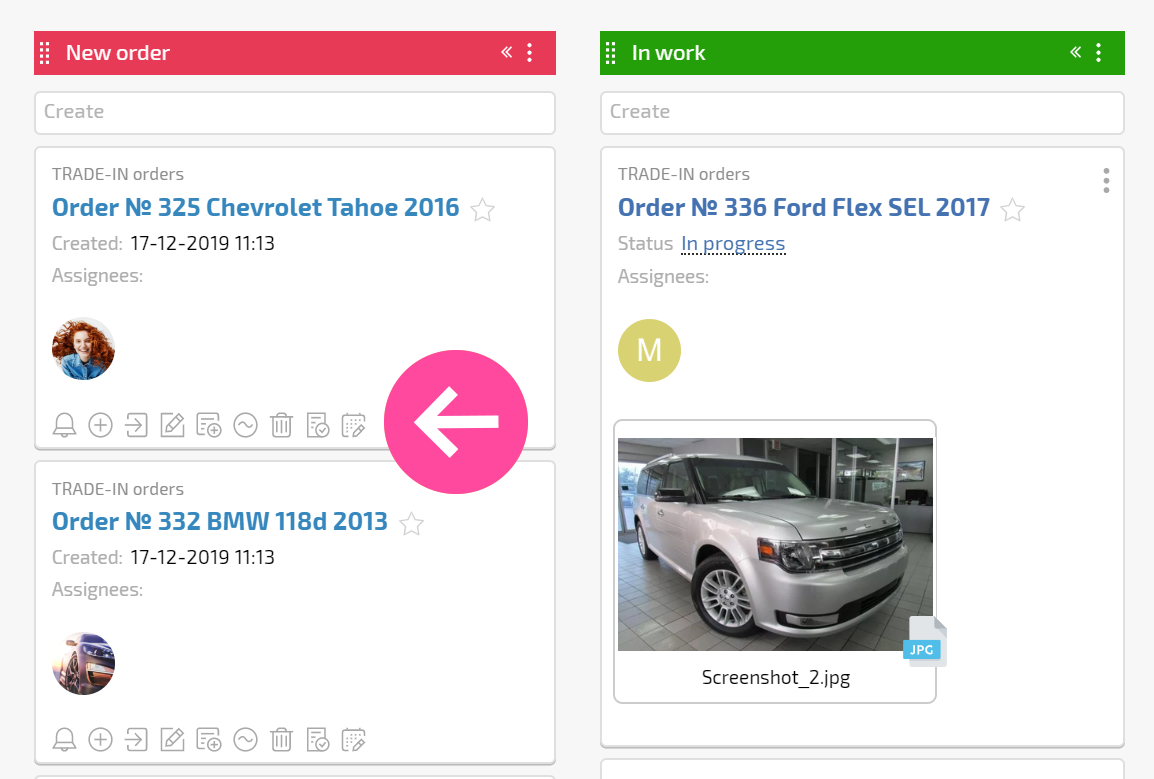Image resolution: width=1154 pixels, height=779 pixels.
Task: Click the drag handle of New order column
Action: point(45,53)
